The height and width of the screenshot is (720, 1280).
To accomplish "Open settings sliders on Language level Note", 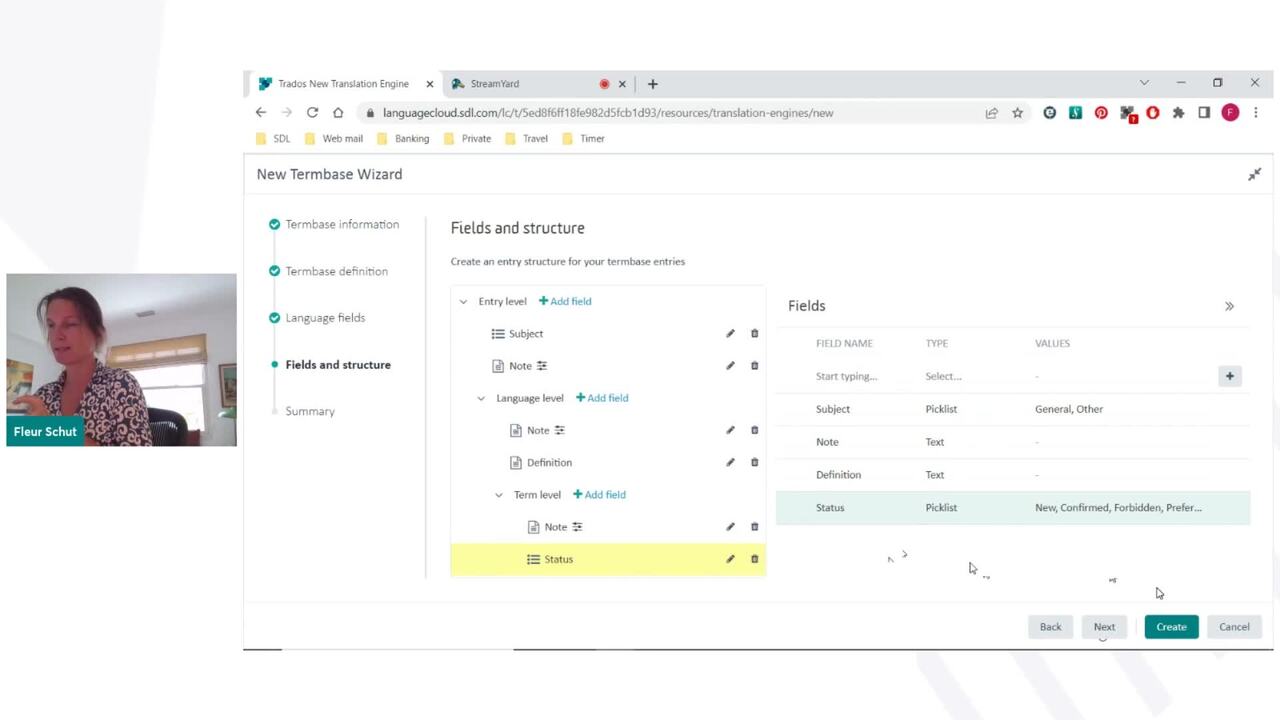I will click(x=560, y=430).
